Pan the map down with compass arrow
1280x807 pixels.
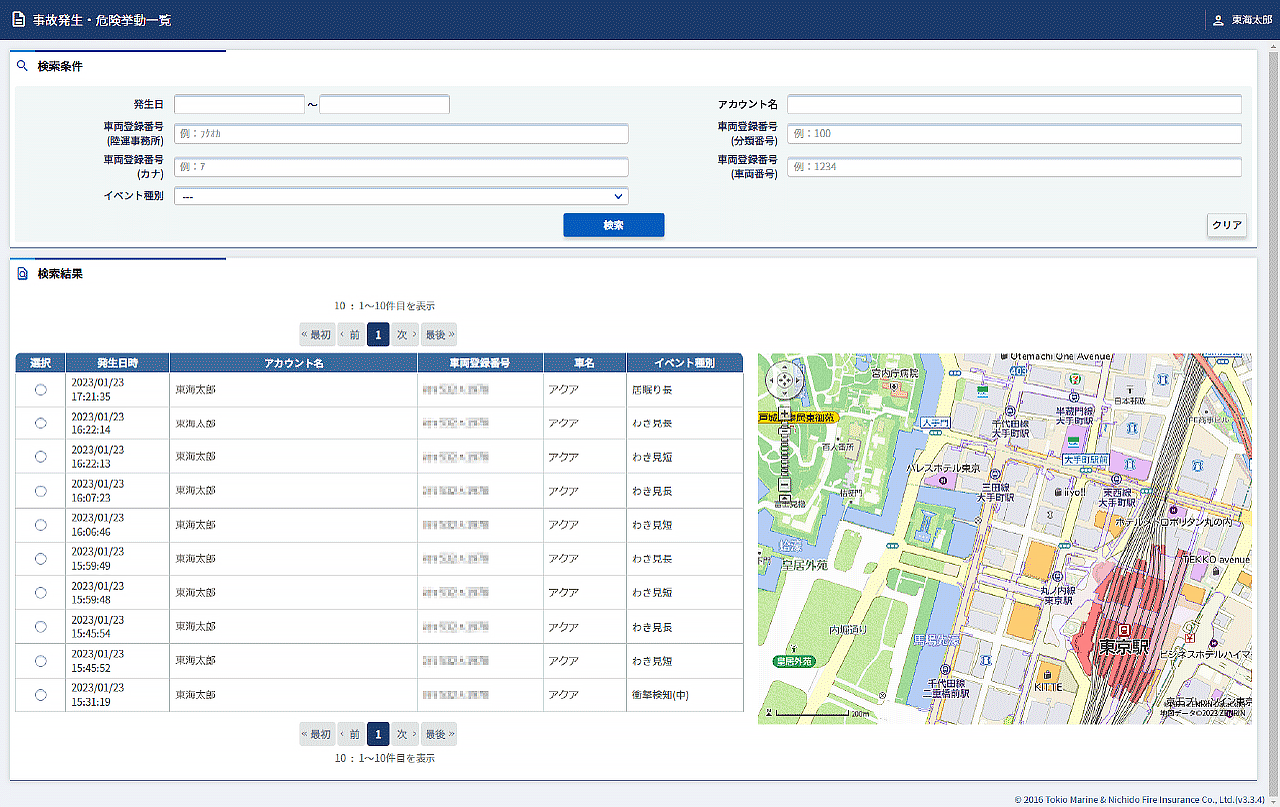(x=784, y=392)
